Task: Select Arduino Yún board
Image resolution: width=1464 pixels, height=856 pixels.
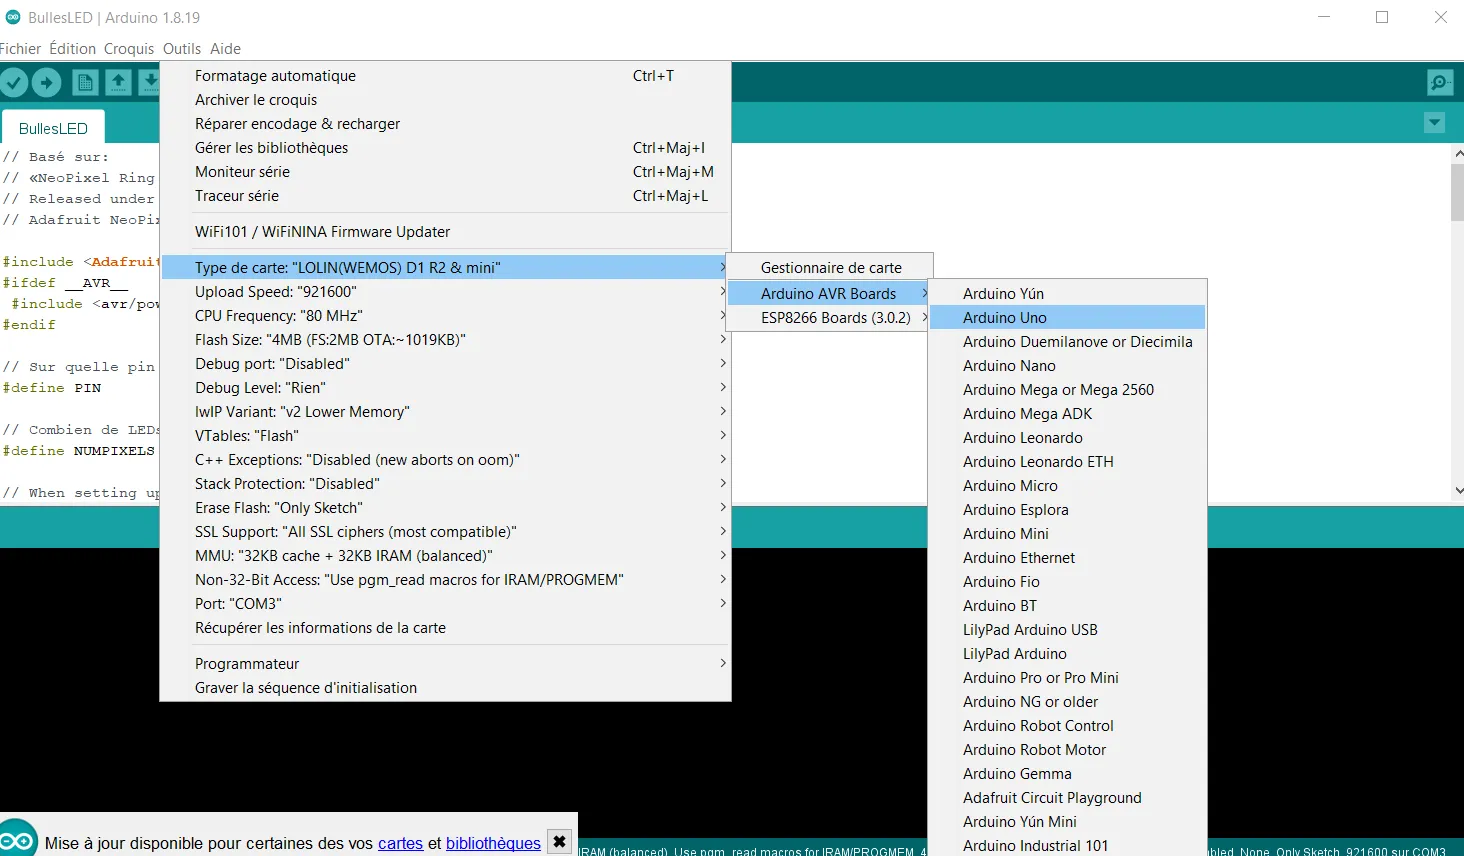Action: click(x=1067, y=294)
